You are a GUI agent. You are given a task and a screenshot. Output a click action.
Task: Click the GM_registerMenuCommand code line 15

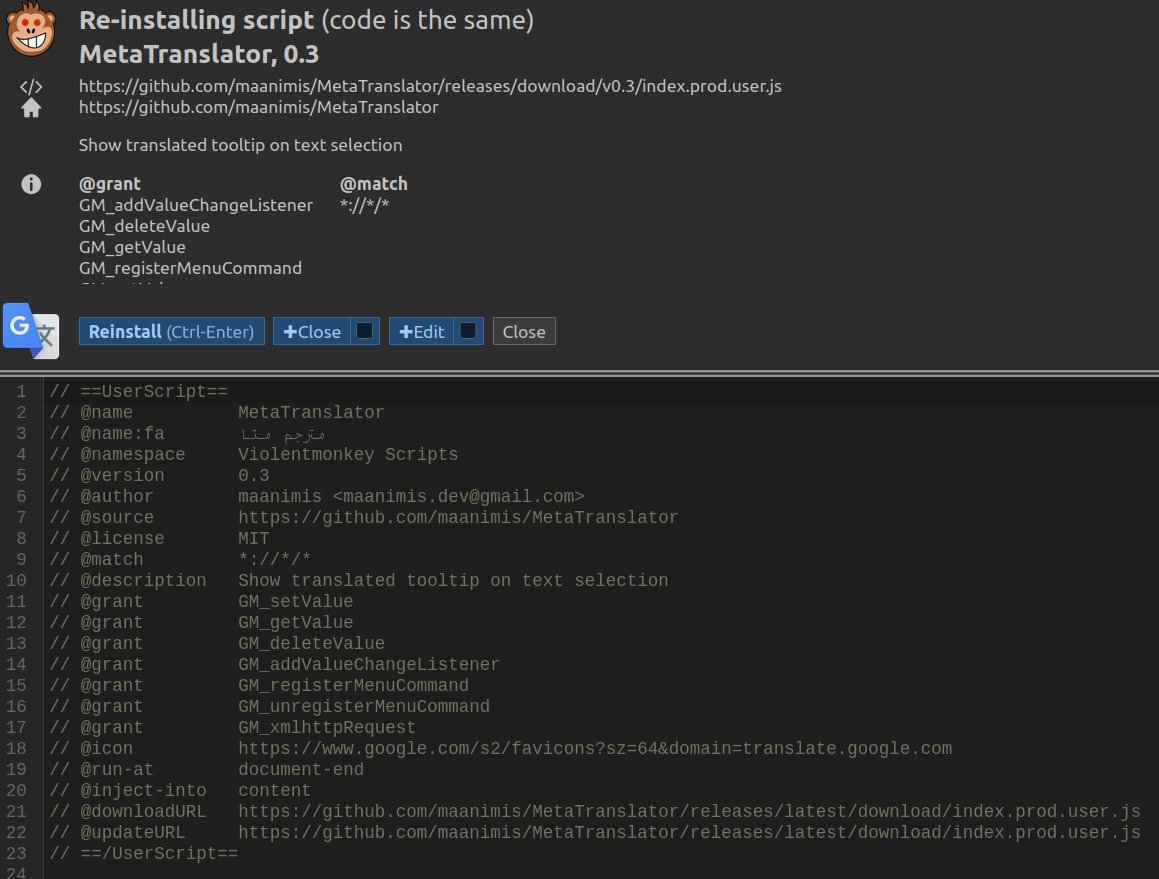pyautogui.click(x=259, y=685)
